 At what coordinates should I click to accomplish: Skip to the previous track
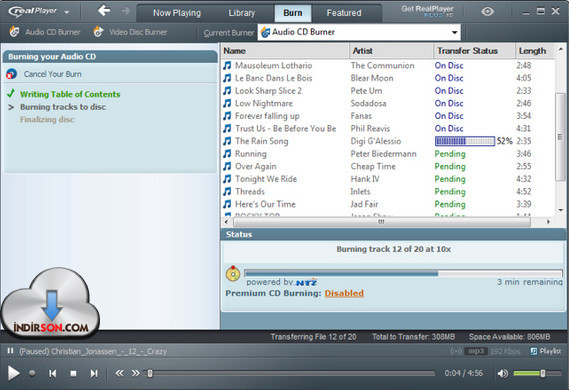tap(53, 373)
